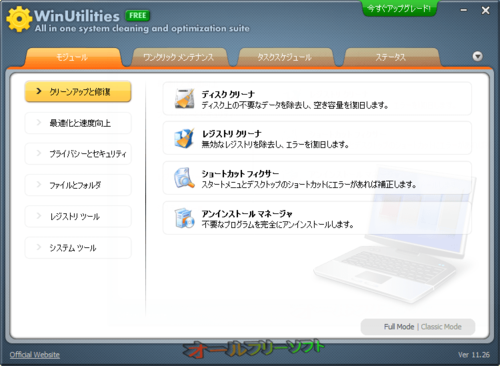The height and width of the screenshot is (366, 500).
Task: Click the green FREE badge
Action: pyautogui.click(x=137, y=15)
